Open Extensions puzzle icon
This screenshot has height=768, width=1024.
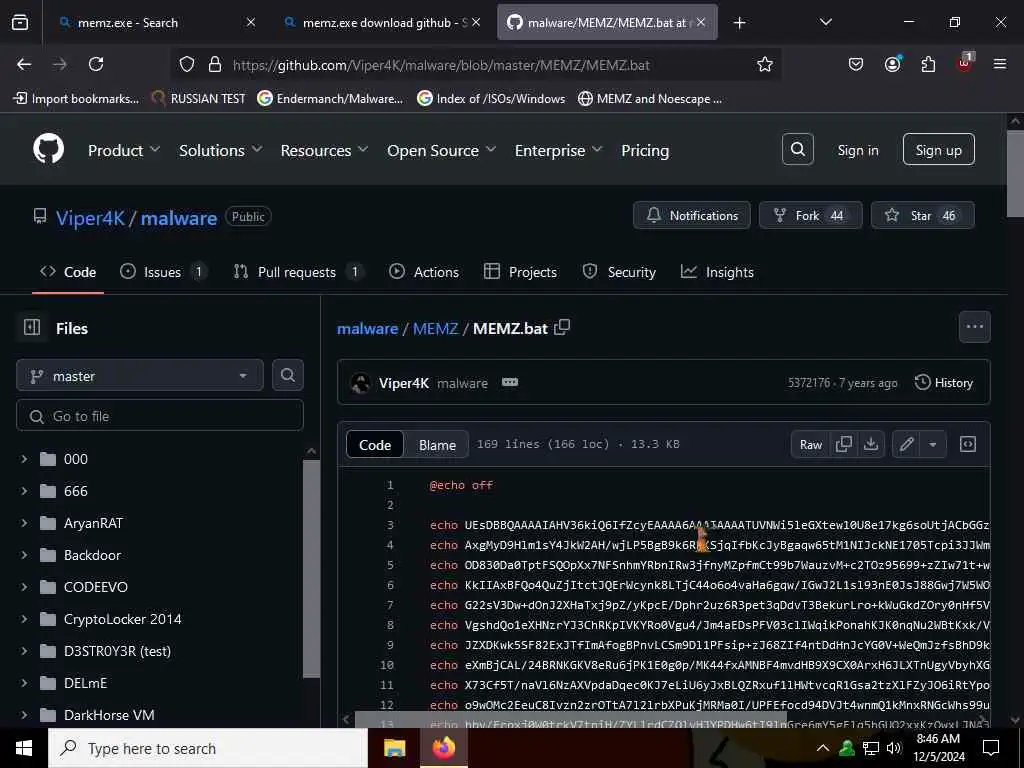[928, 64]
